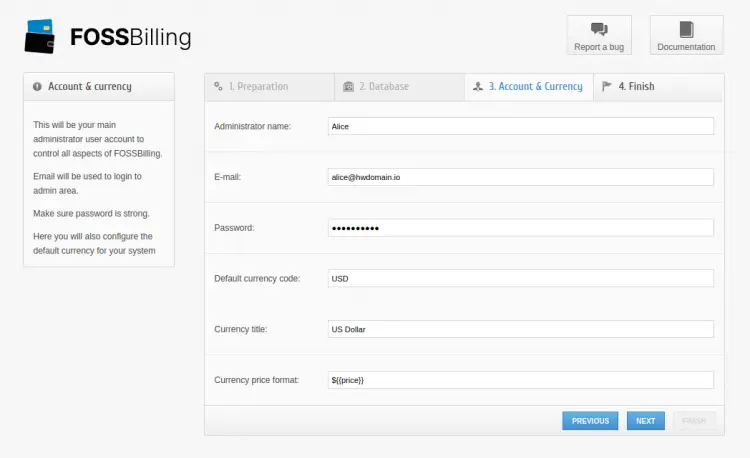Click the PREVIOUS button
The width and height of the screenshot is (750, 458).
point(590,421)
